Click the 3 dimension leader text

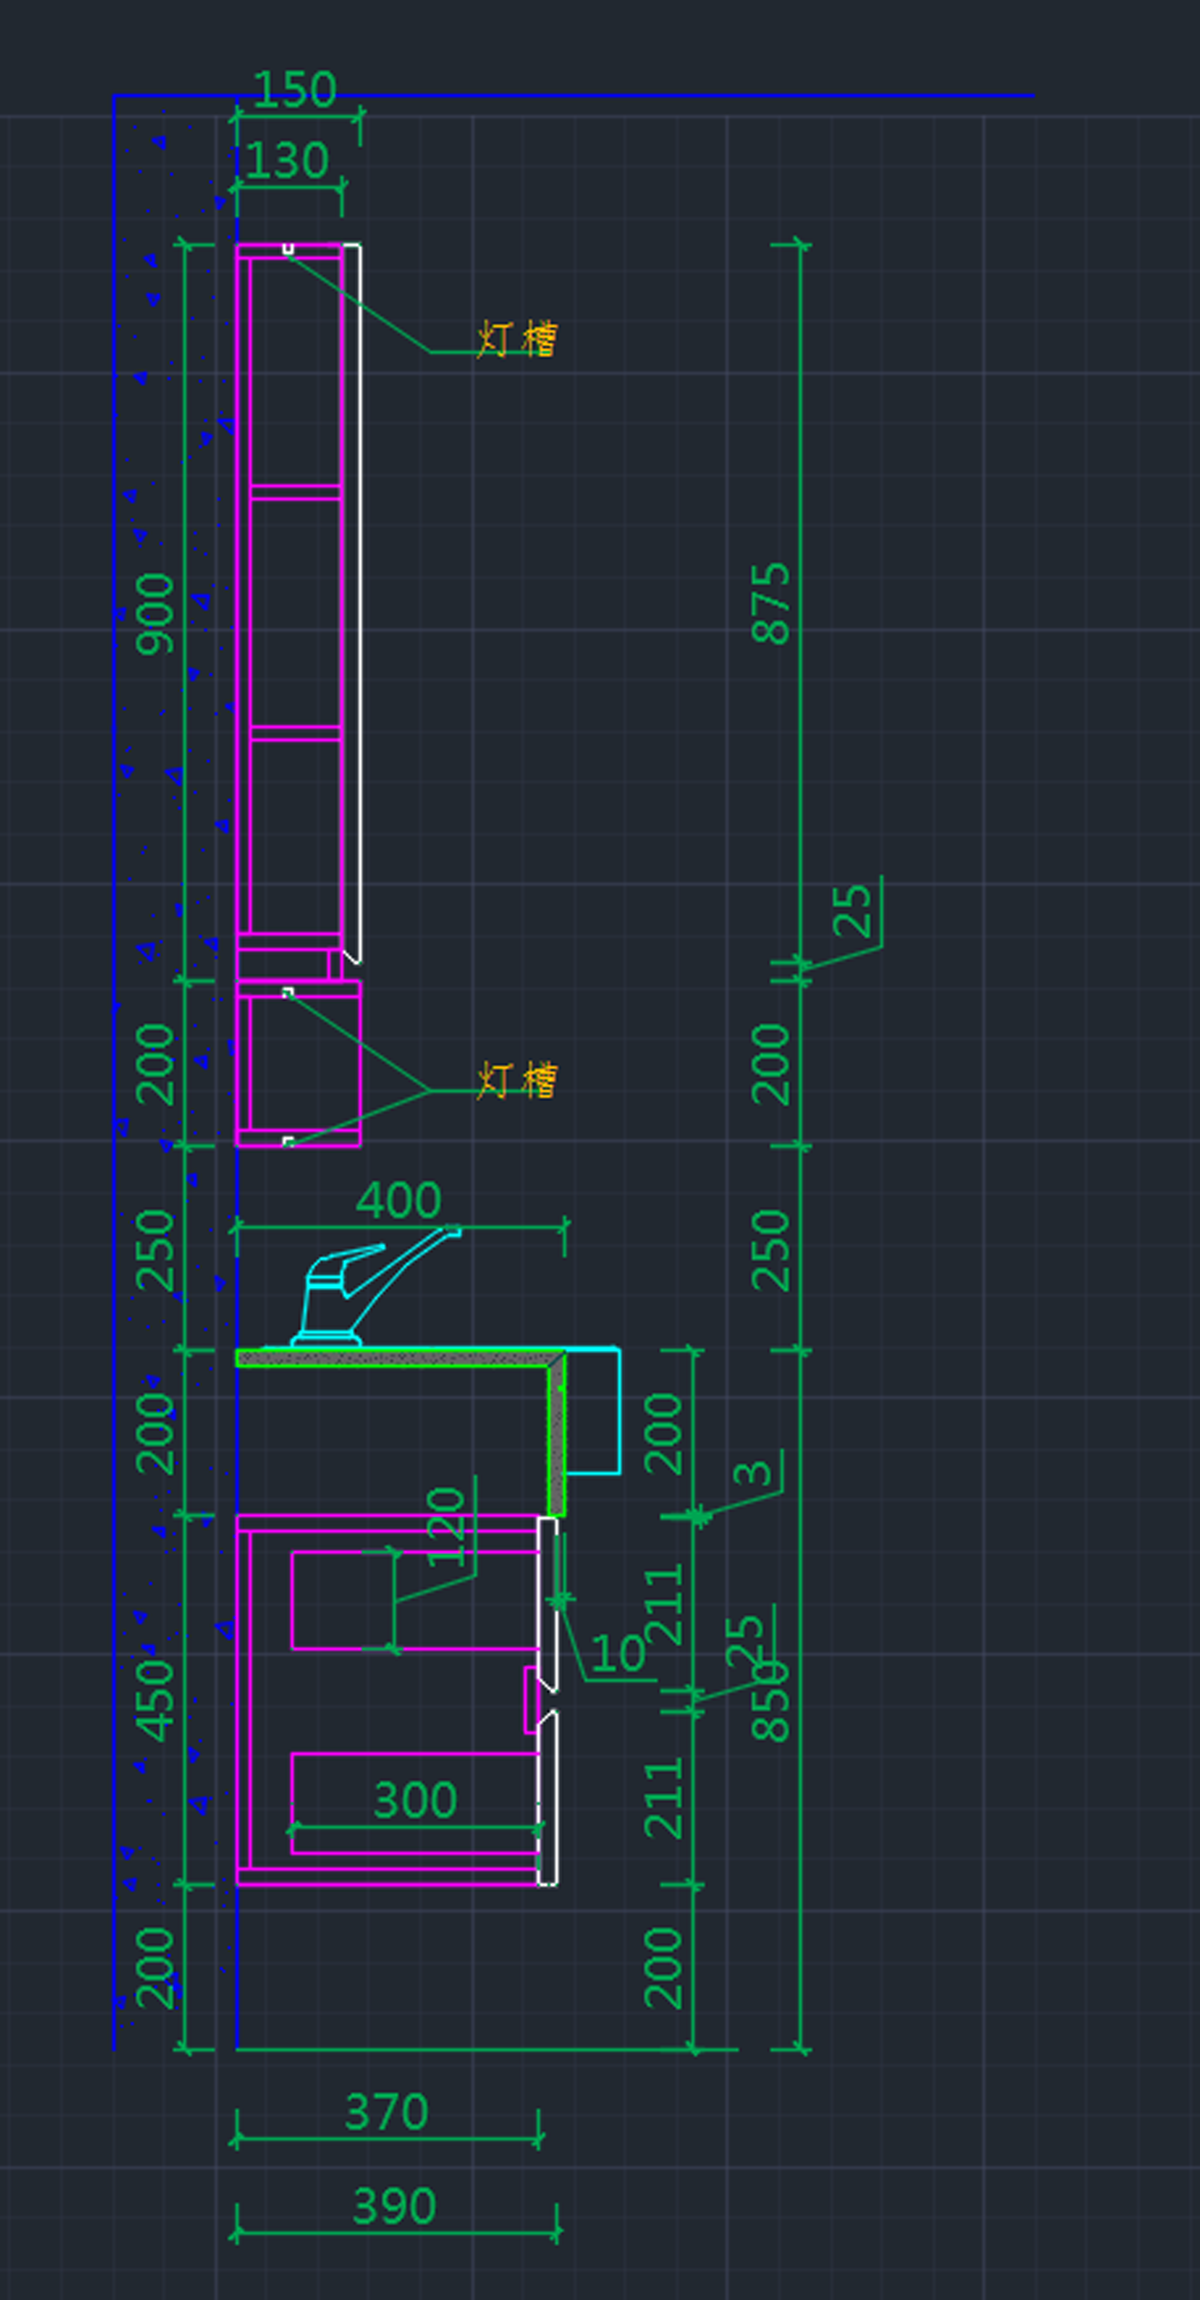pos(752,1474)
